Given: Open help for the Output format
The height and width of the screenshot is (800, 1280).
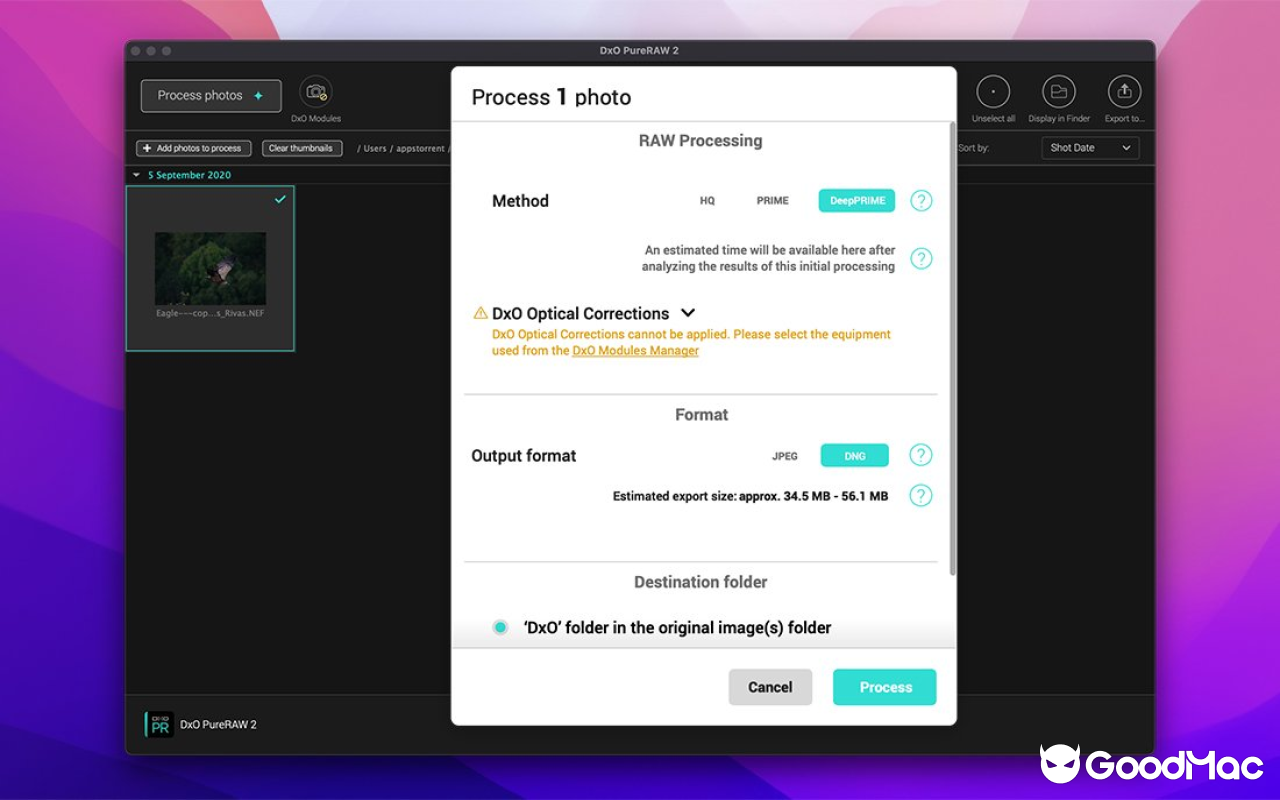Looking at the screenshot, I should [921, 456].
